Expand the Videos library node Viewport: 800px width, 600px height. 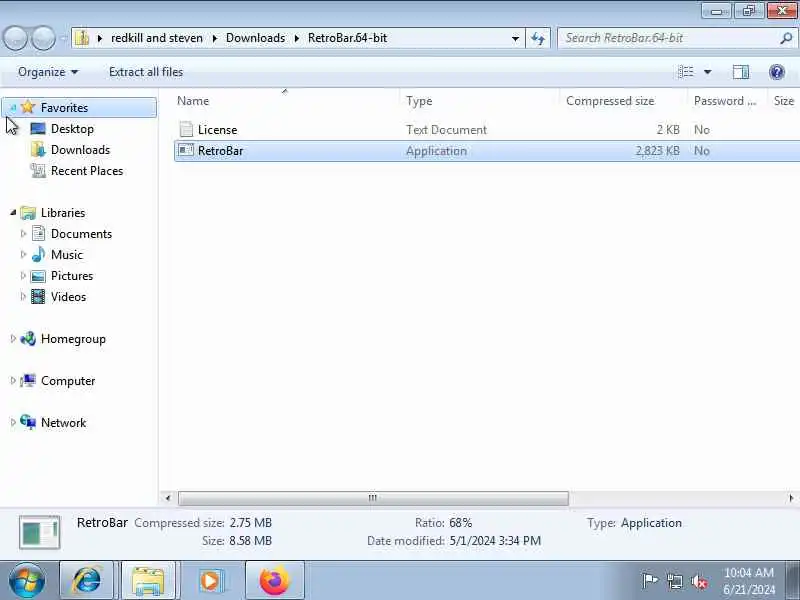[23, 296]
